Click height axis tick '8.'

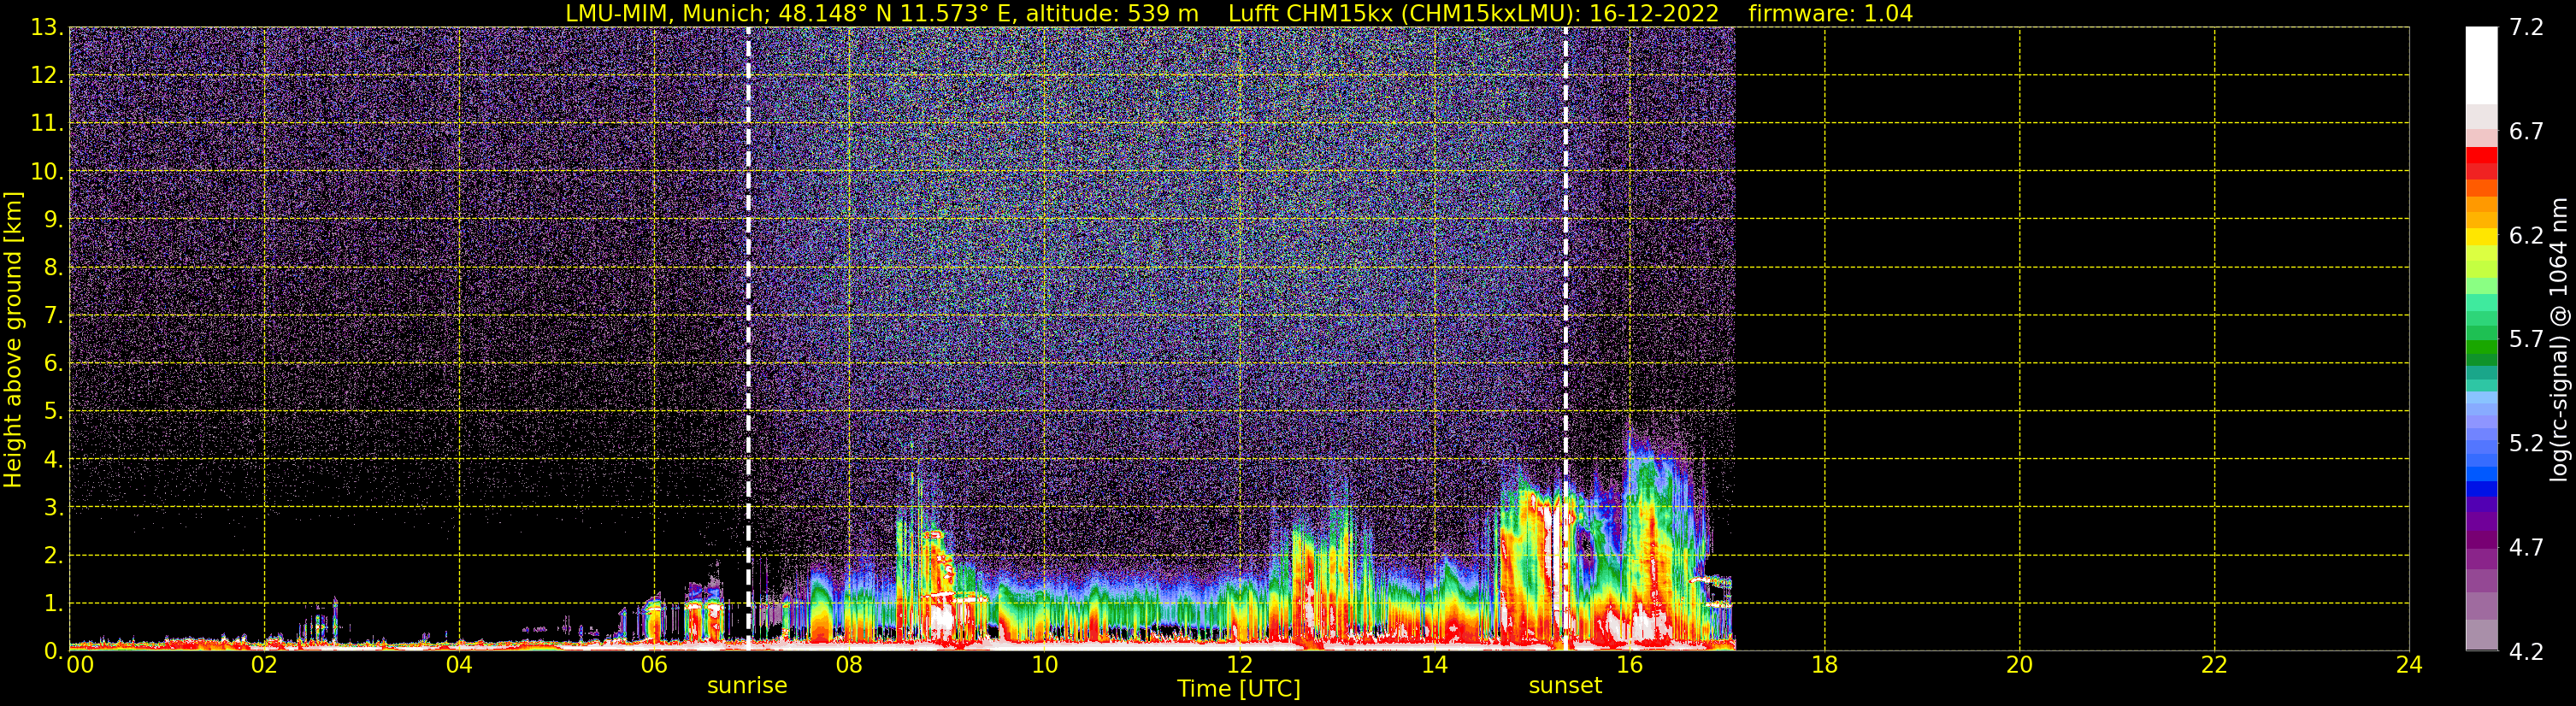(52, 267)
